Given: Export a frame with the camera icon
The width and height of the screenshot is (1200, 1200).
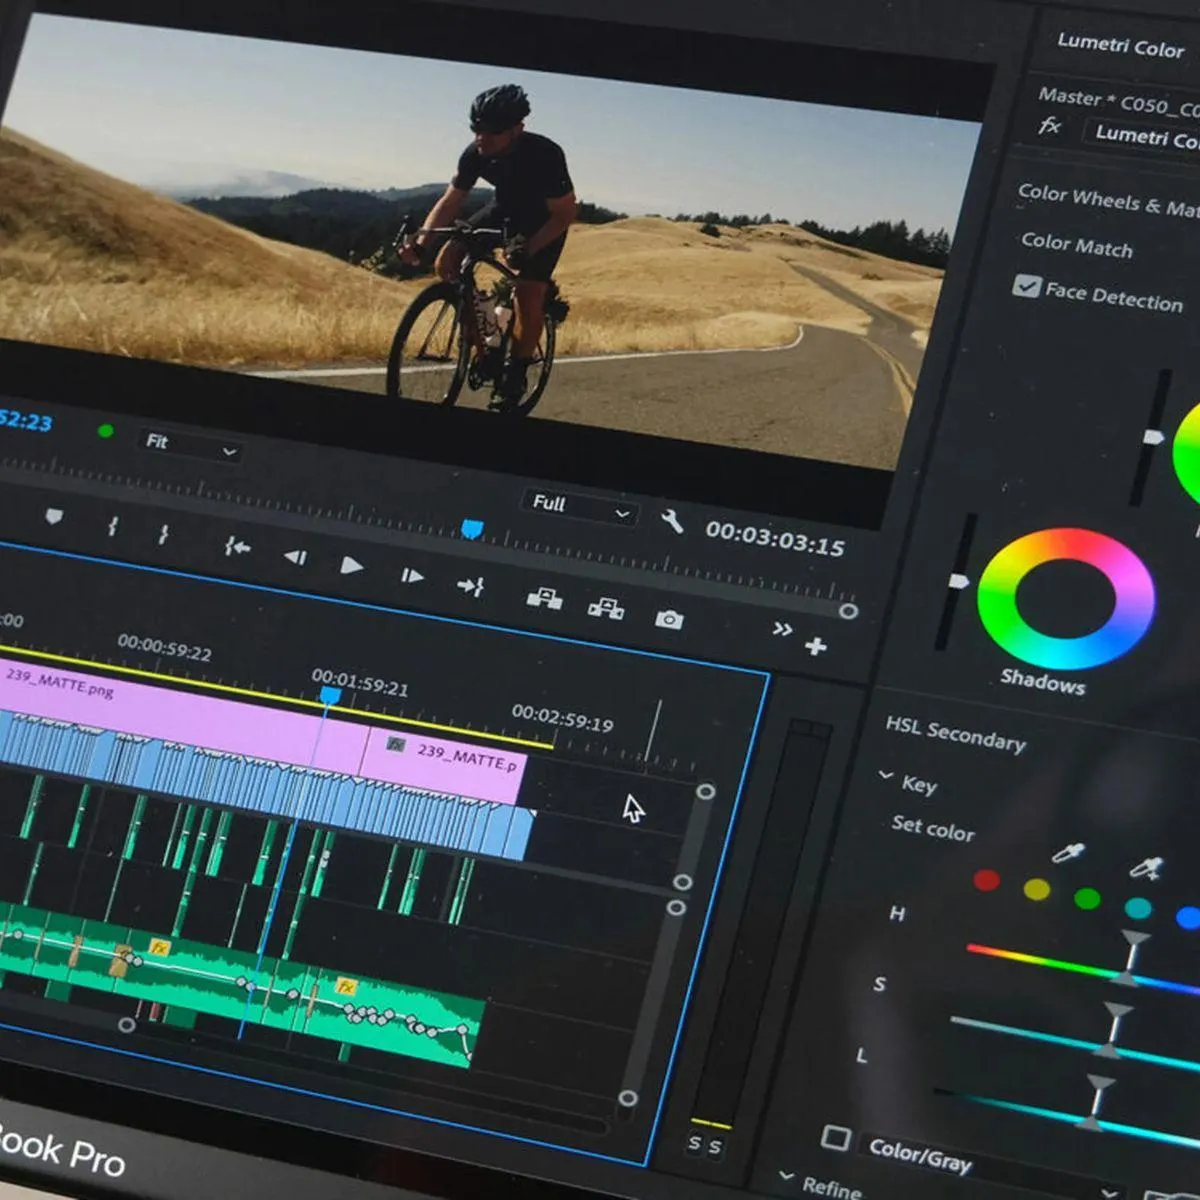Looking at the screenshot, I should (669, 620).
